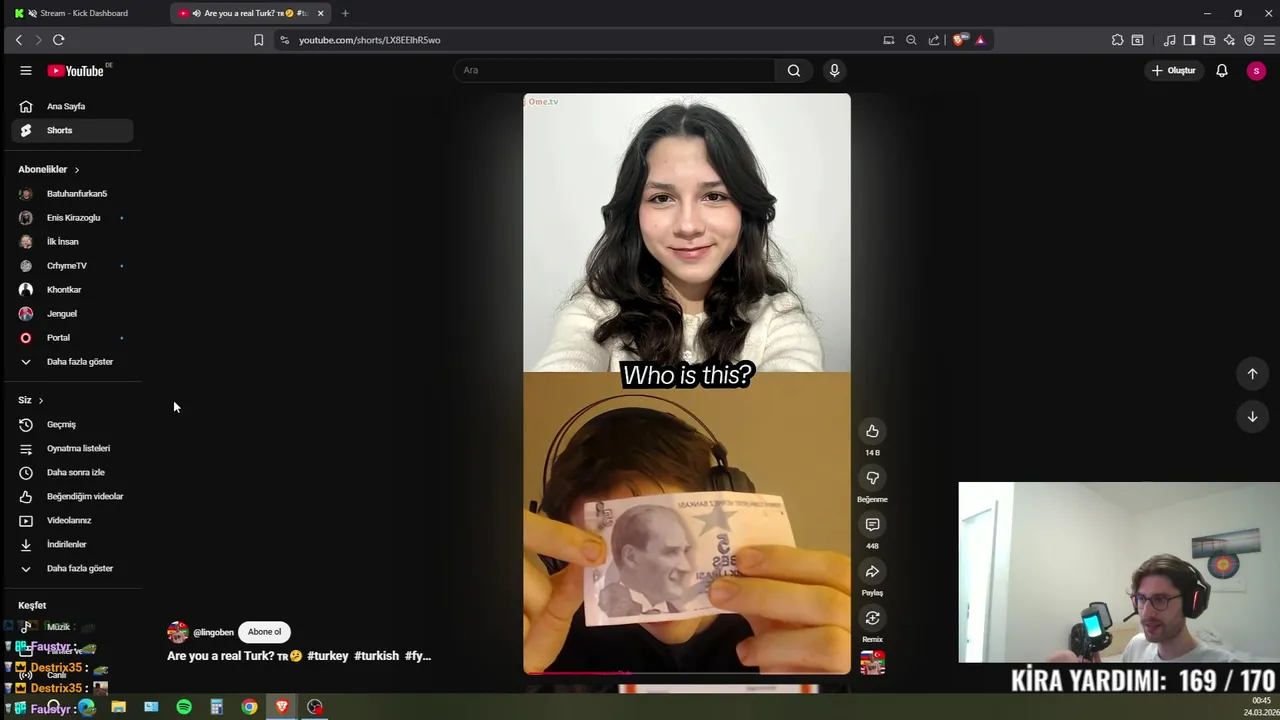Share the Short via Paylaş
Viewport: 1280px width, 720px height.
872,572
